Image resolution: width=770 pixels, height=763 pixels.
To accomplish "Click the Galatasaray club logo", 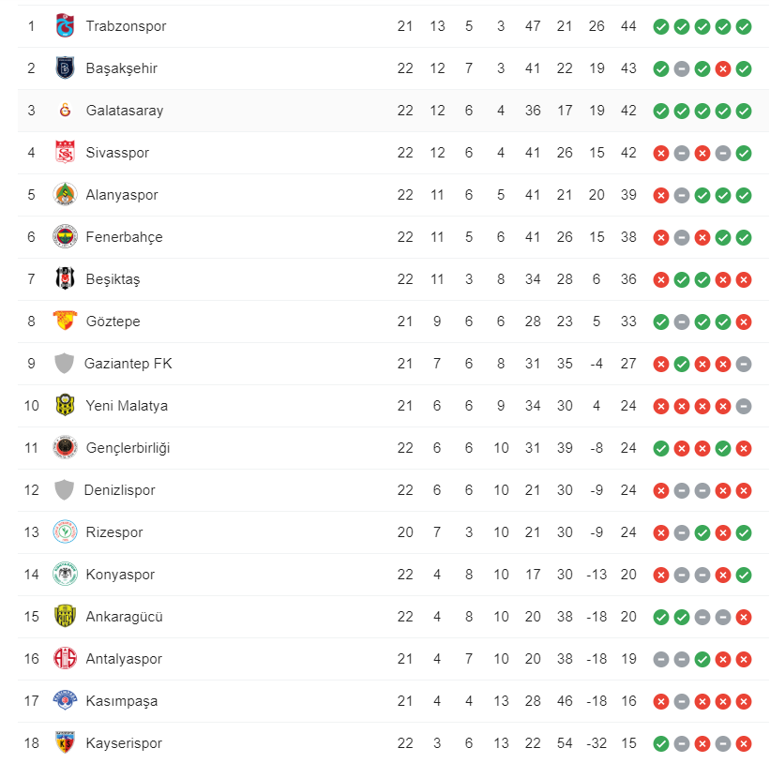I will pos(65,110).
